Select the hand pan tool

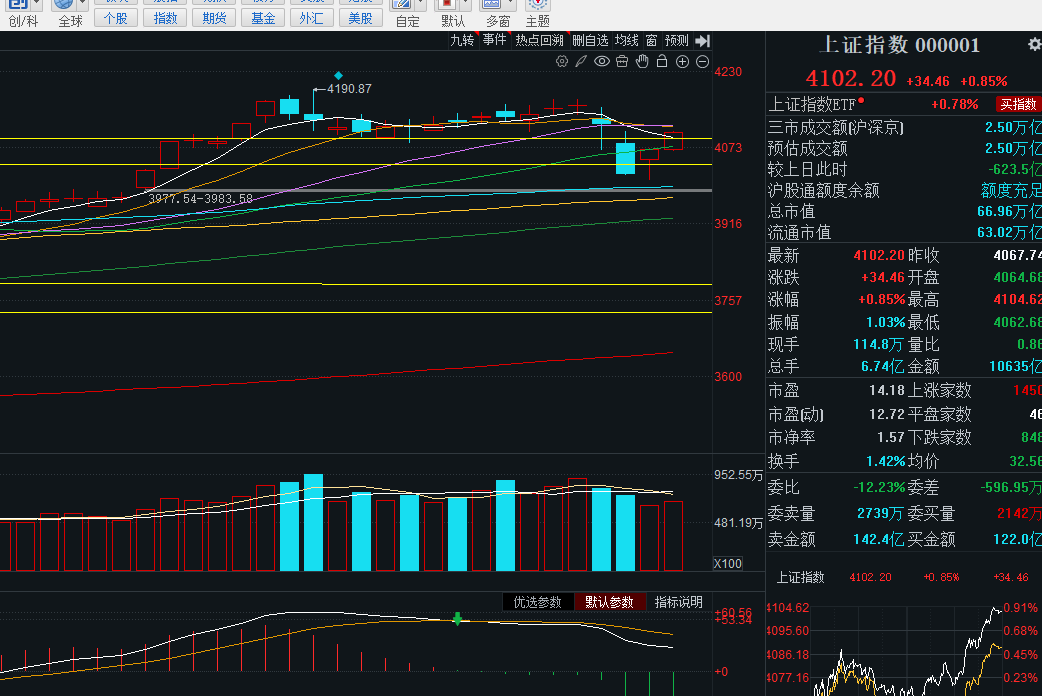point(642,62)
